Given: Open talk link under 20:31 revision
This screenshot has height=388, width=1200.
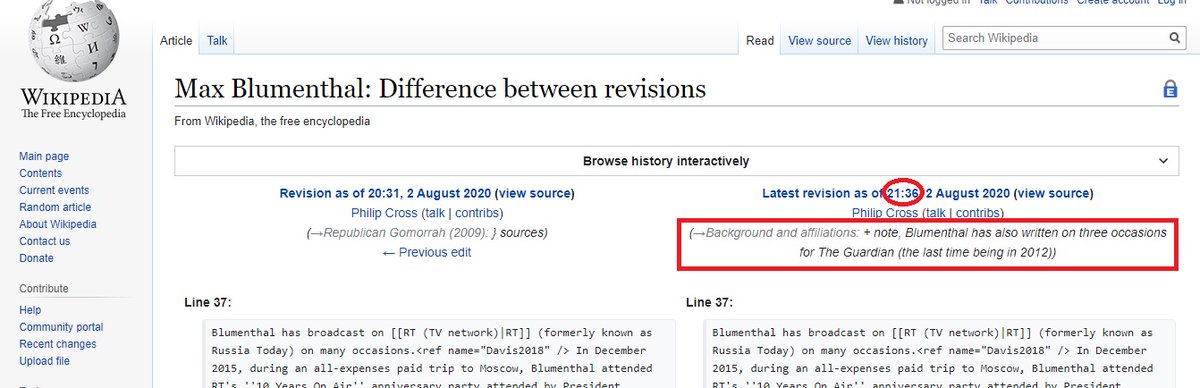Looking at the screenshot, I should [434, 213].
